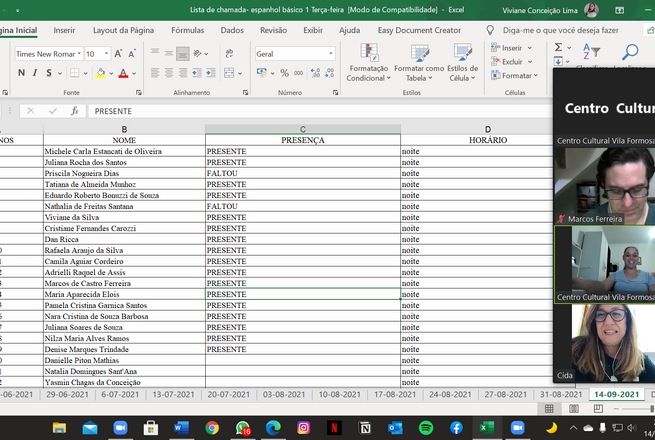Click insert function fx button
This screenshot has width=655, height=440.
coord(75,111)
